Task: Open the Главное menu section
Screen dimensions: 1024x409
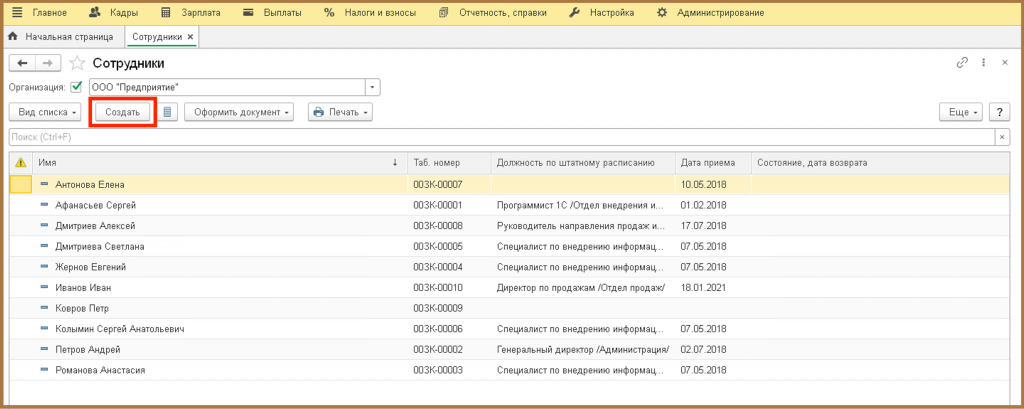Action: pos(40,12)
